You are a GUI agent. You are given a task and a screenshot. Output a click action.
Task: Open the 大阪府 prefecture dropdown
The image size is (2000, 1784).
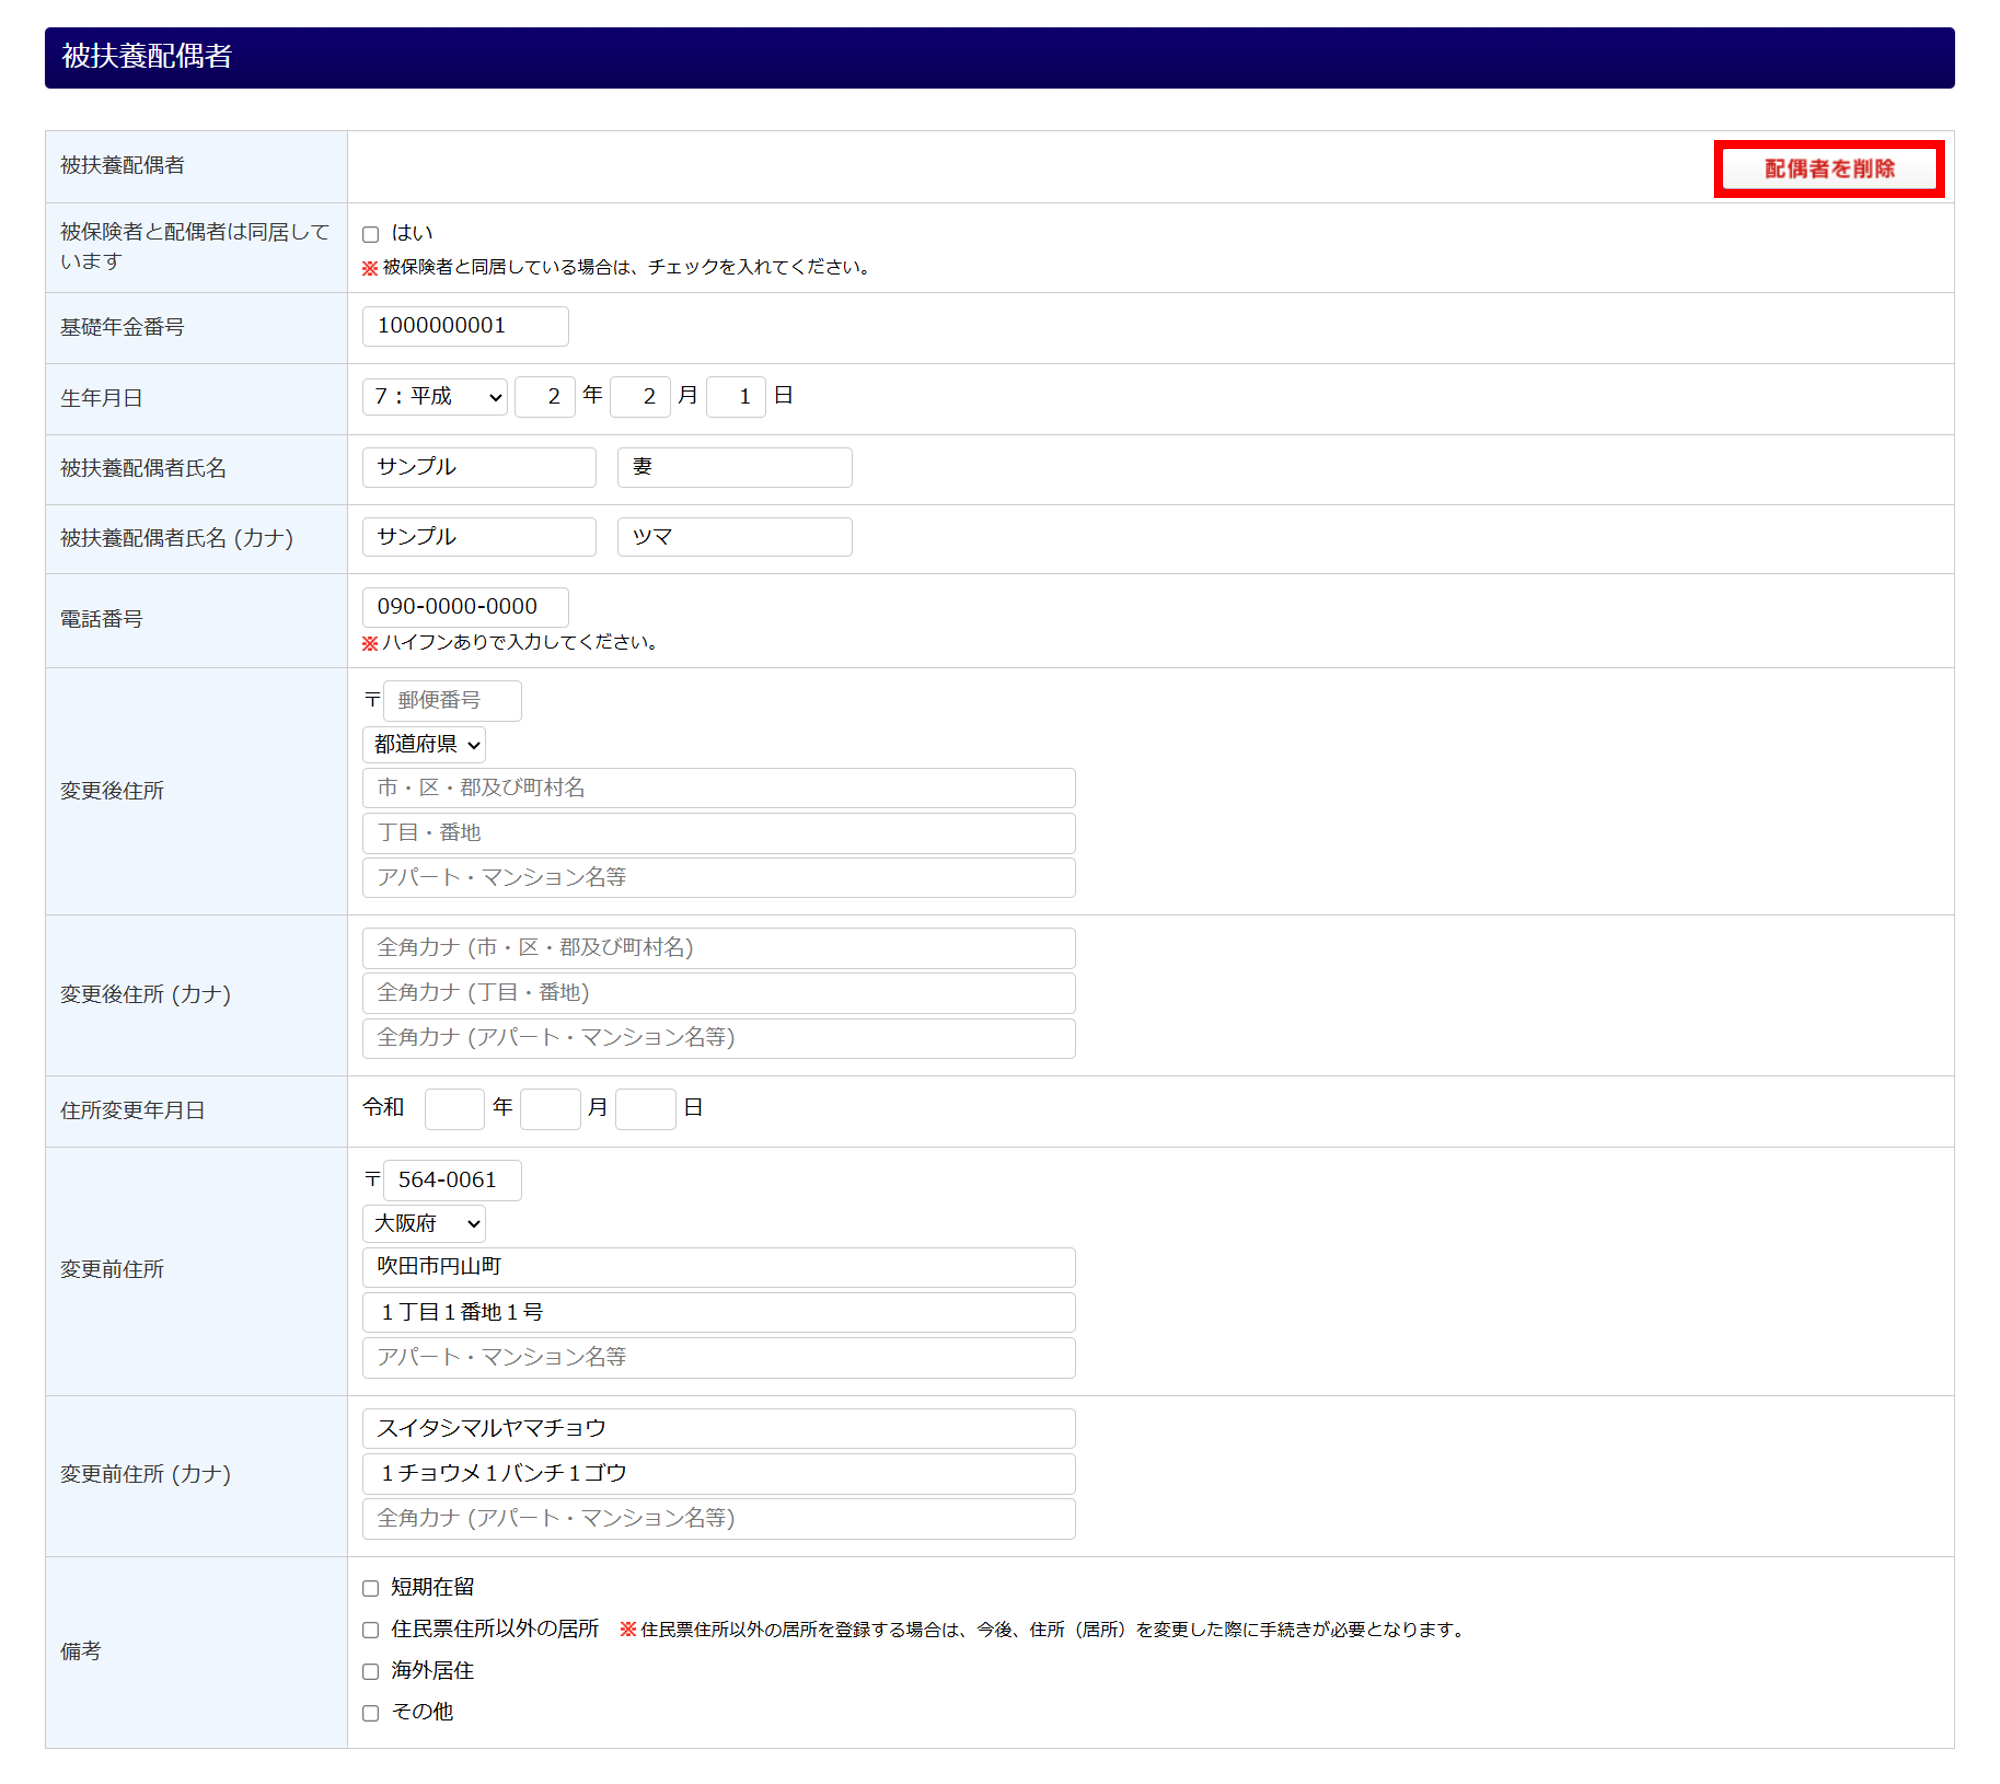pyautogui.click(x=424, y=1223)
